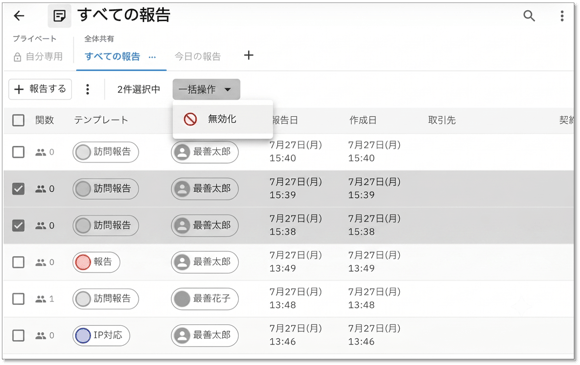Viewport: 580px width, 365px height.
Task: Click the 最善太郎 avatar in the 13:46 row
Action: [182, 335]
